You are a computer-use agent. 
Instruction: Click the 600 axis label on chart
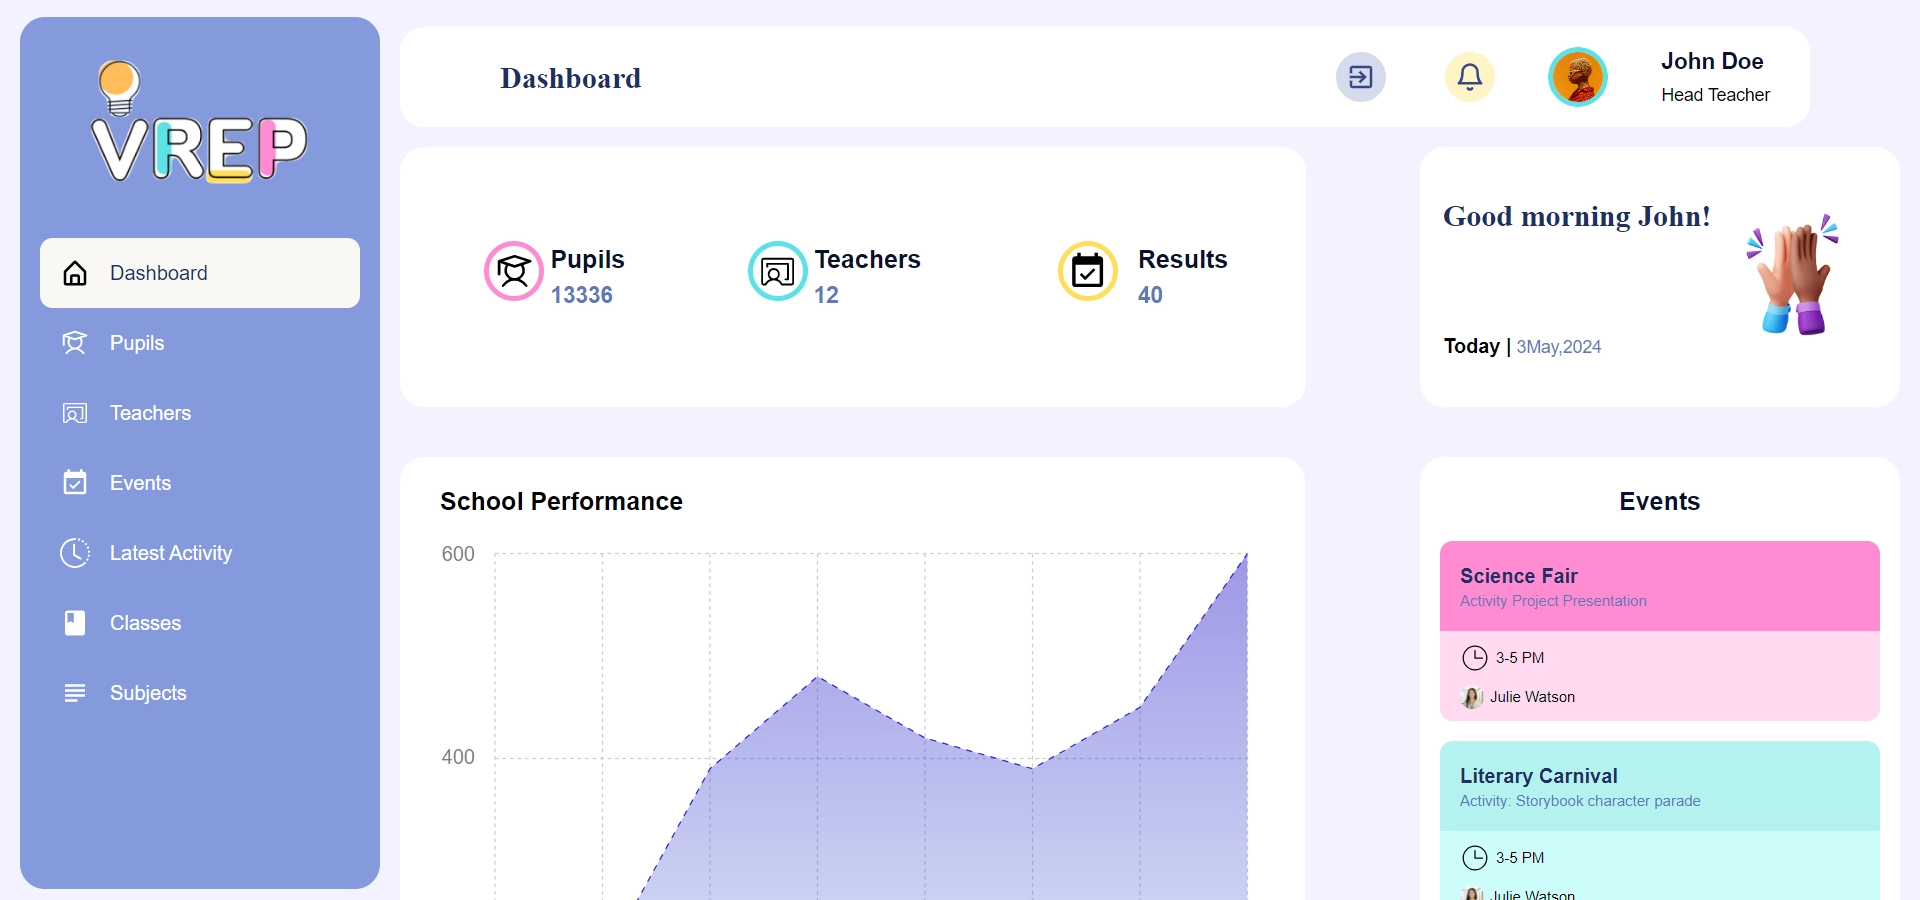pos(458,554)
